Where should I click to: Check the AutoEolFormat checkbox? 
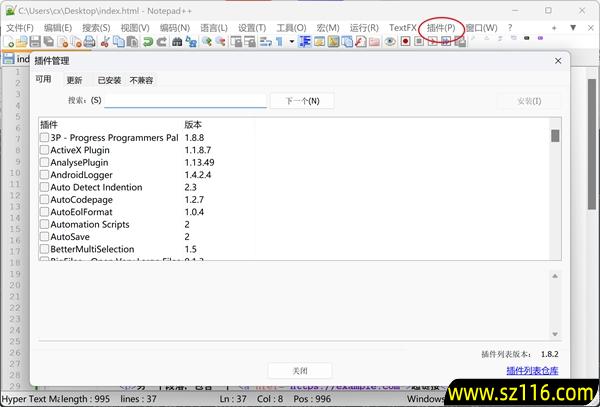(44, 212)
